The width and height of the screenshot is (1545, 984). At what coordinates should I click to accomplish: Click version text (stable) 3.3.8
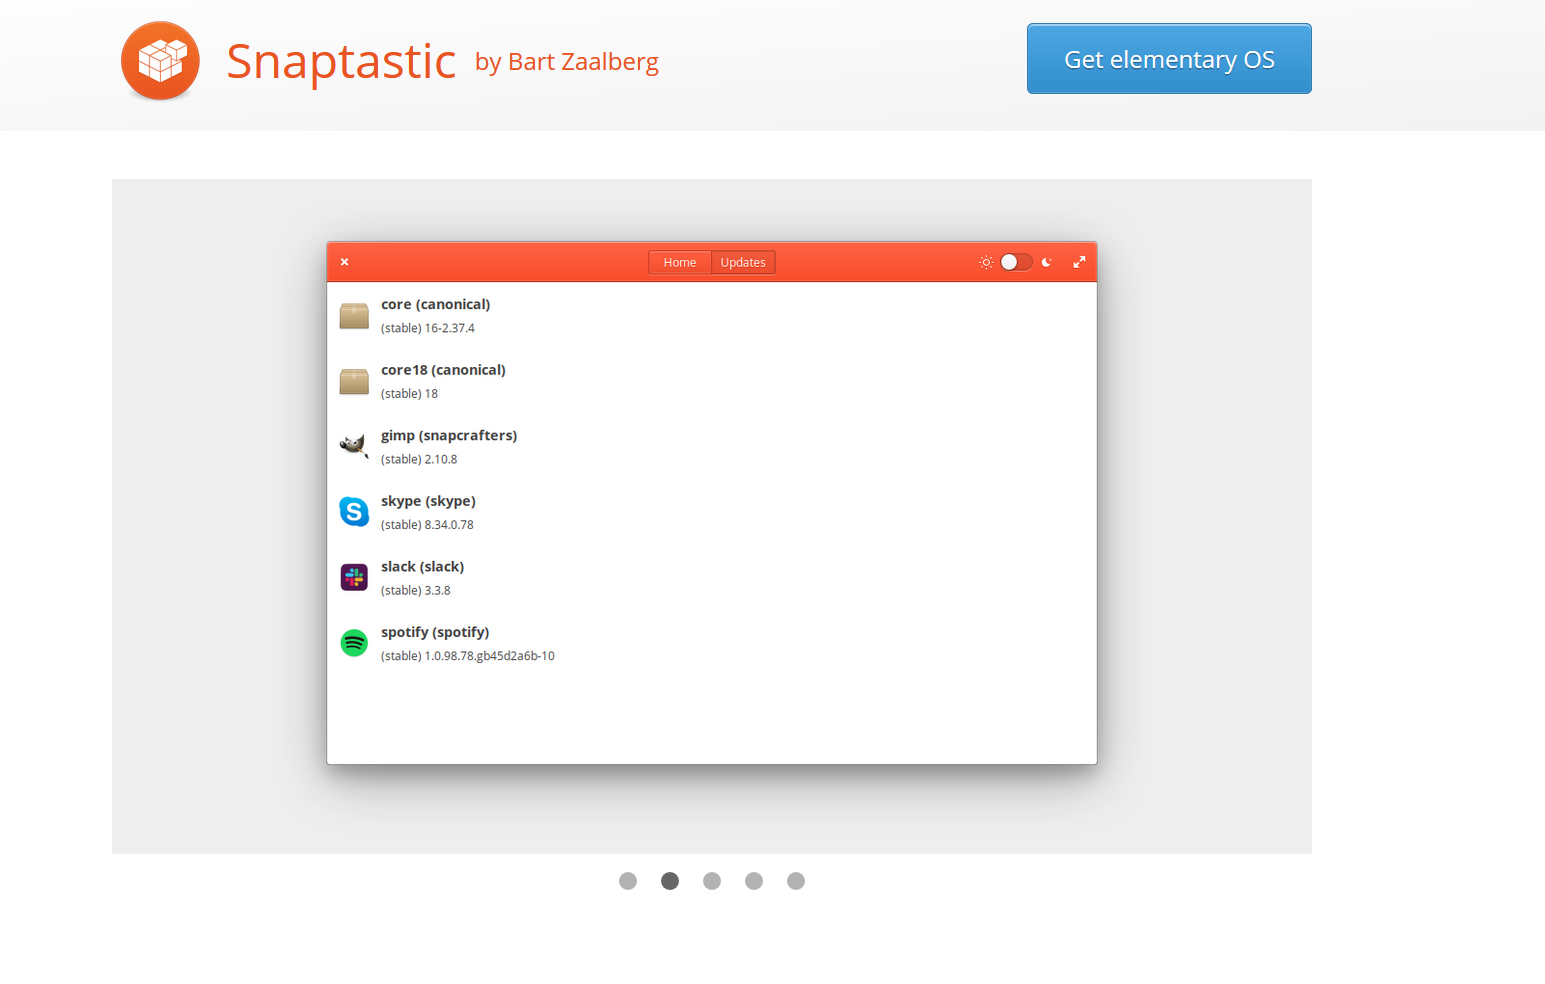(415, 591)
